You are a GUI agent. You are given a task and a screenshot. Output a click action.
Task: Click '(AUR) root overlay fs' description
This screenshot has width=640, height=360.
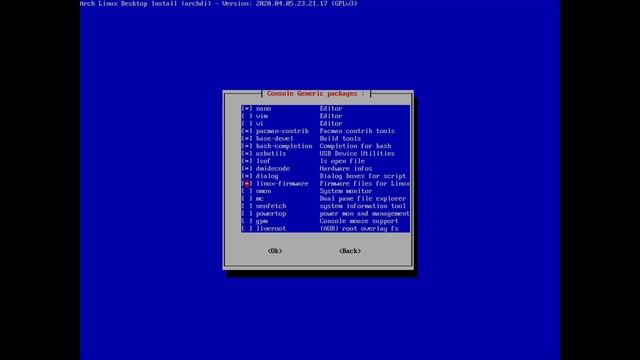(x=359, y=229)
